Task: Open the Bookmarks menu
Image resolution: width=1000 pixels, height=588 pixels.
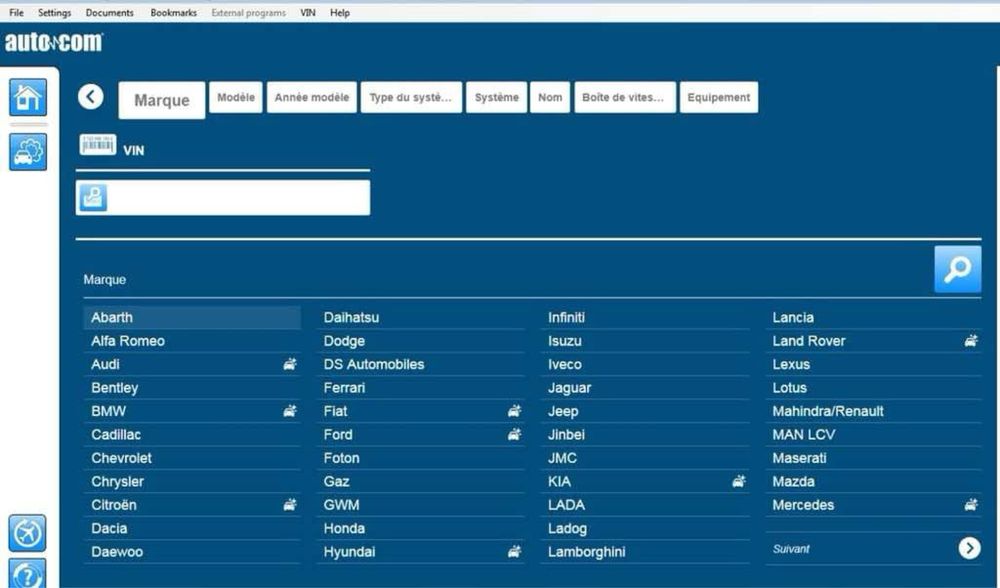Action: click(173, 12)
